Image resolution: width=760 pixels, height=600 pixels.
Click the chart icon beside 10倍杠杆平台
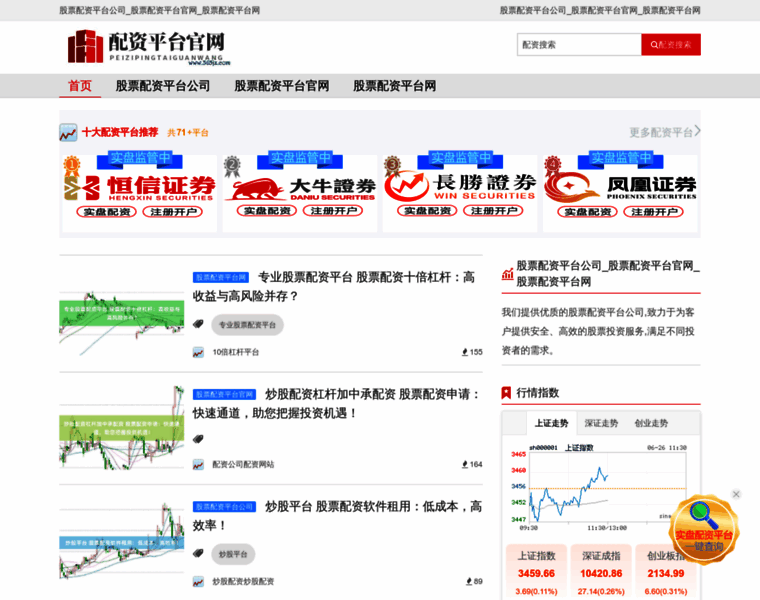click(x=198, y=352)
